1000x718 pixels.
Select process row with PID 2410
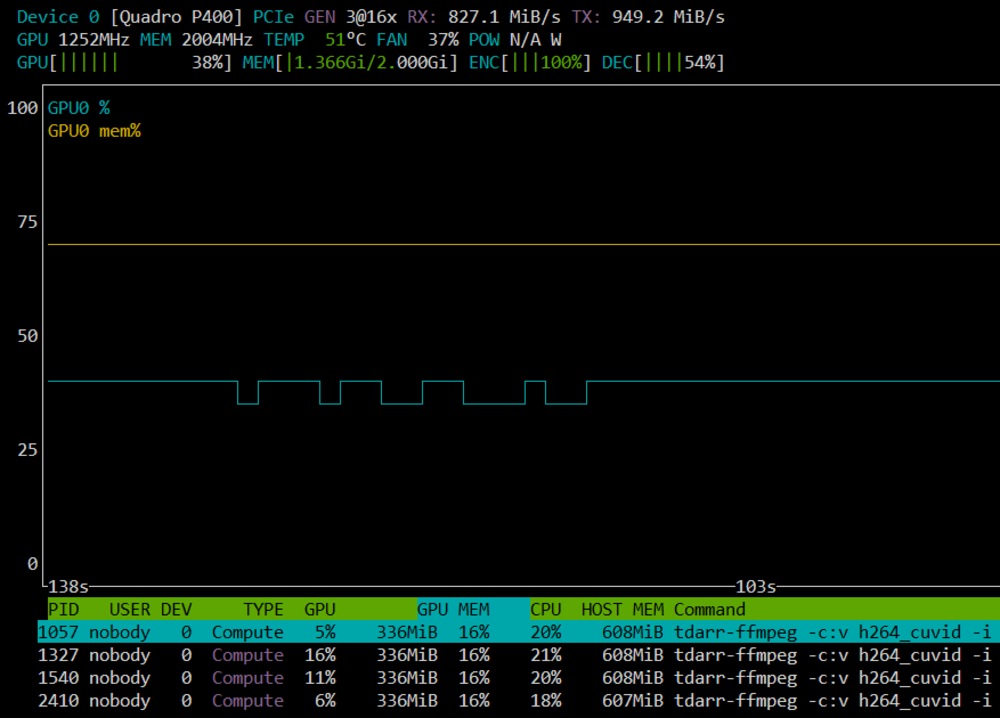[518, 701]
